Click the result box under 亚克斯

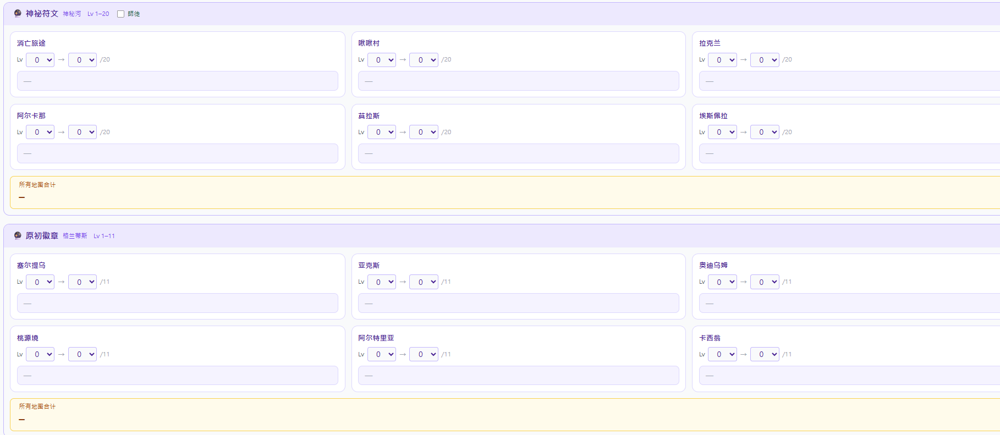tap(518, 303)
